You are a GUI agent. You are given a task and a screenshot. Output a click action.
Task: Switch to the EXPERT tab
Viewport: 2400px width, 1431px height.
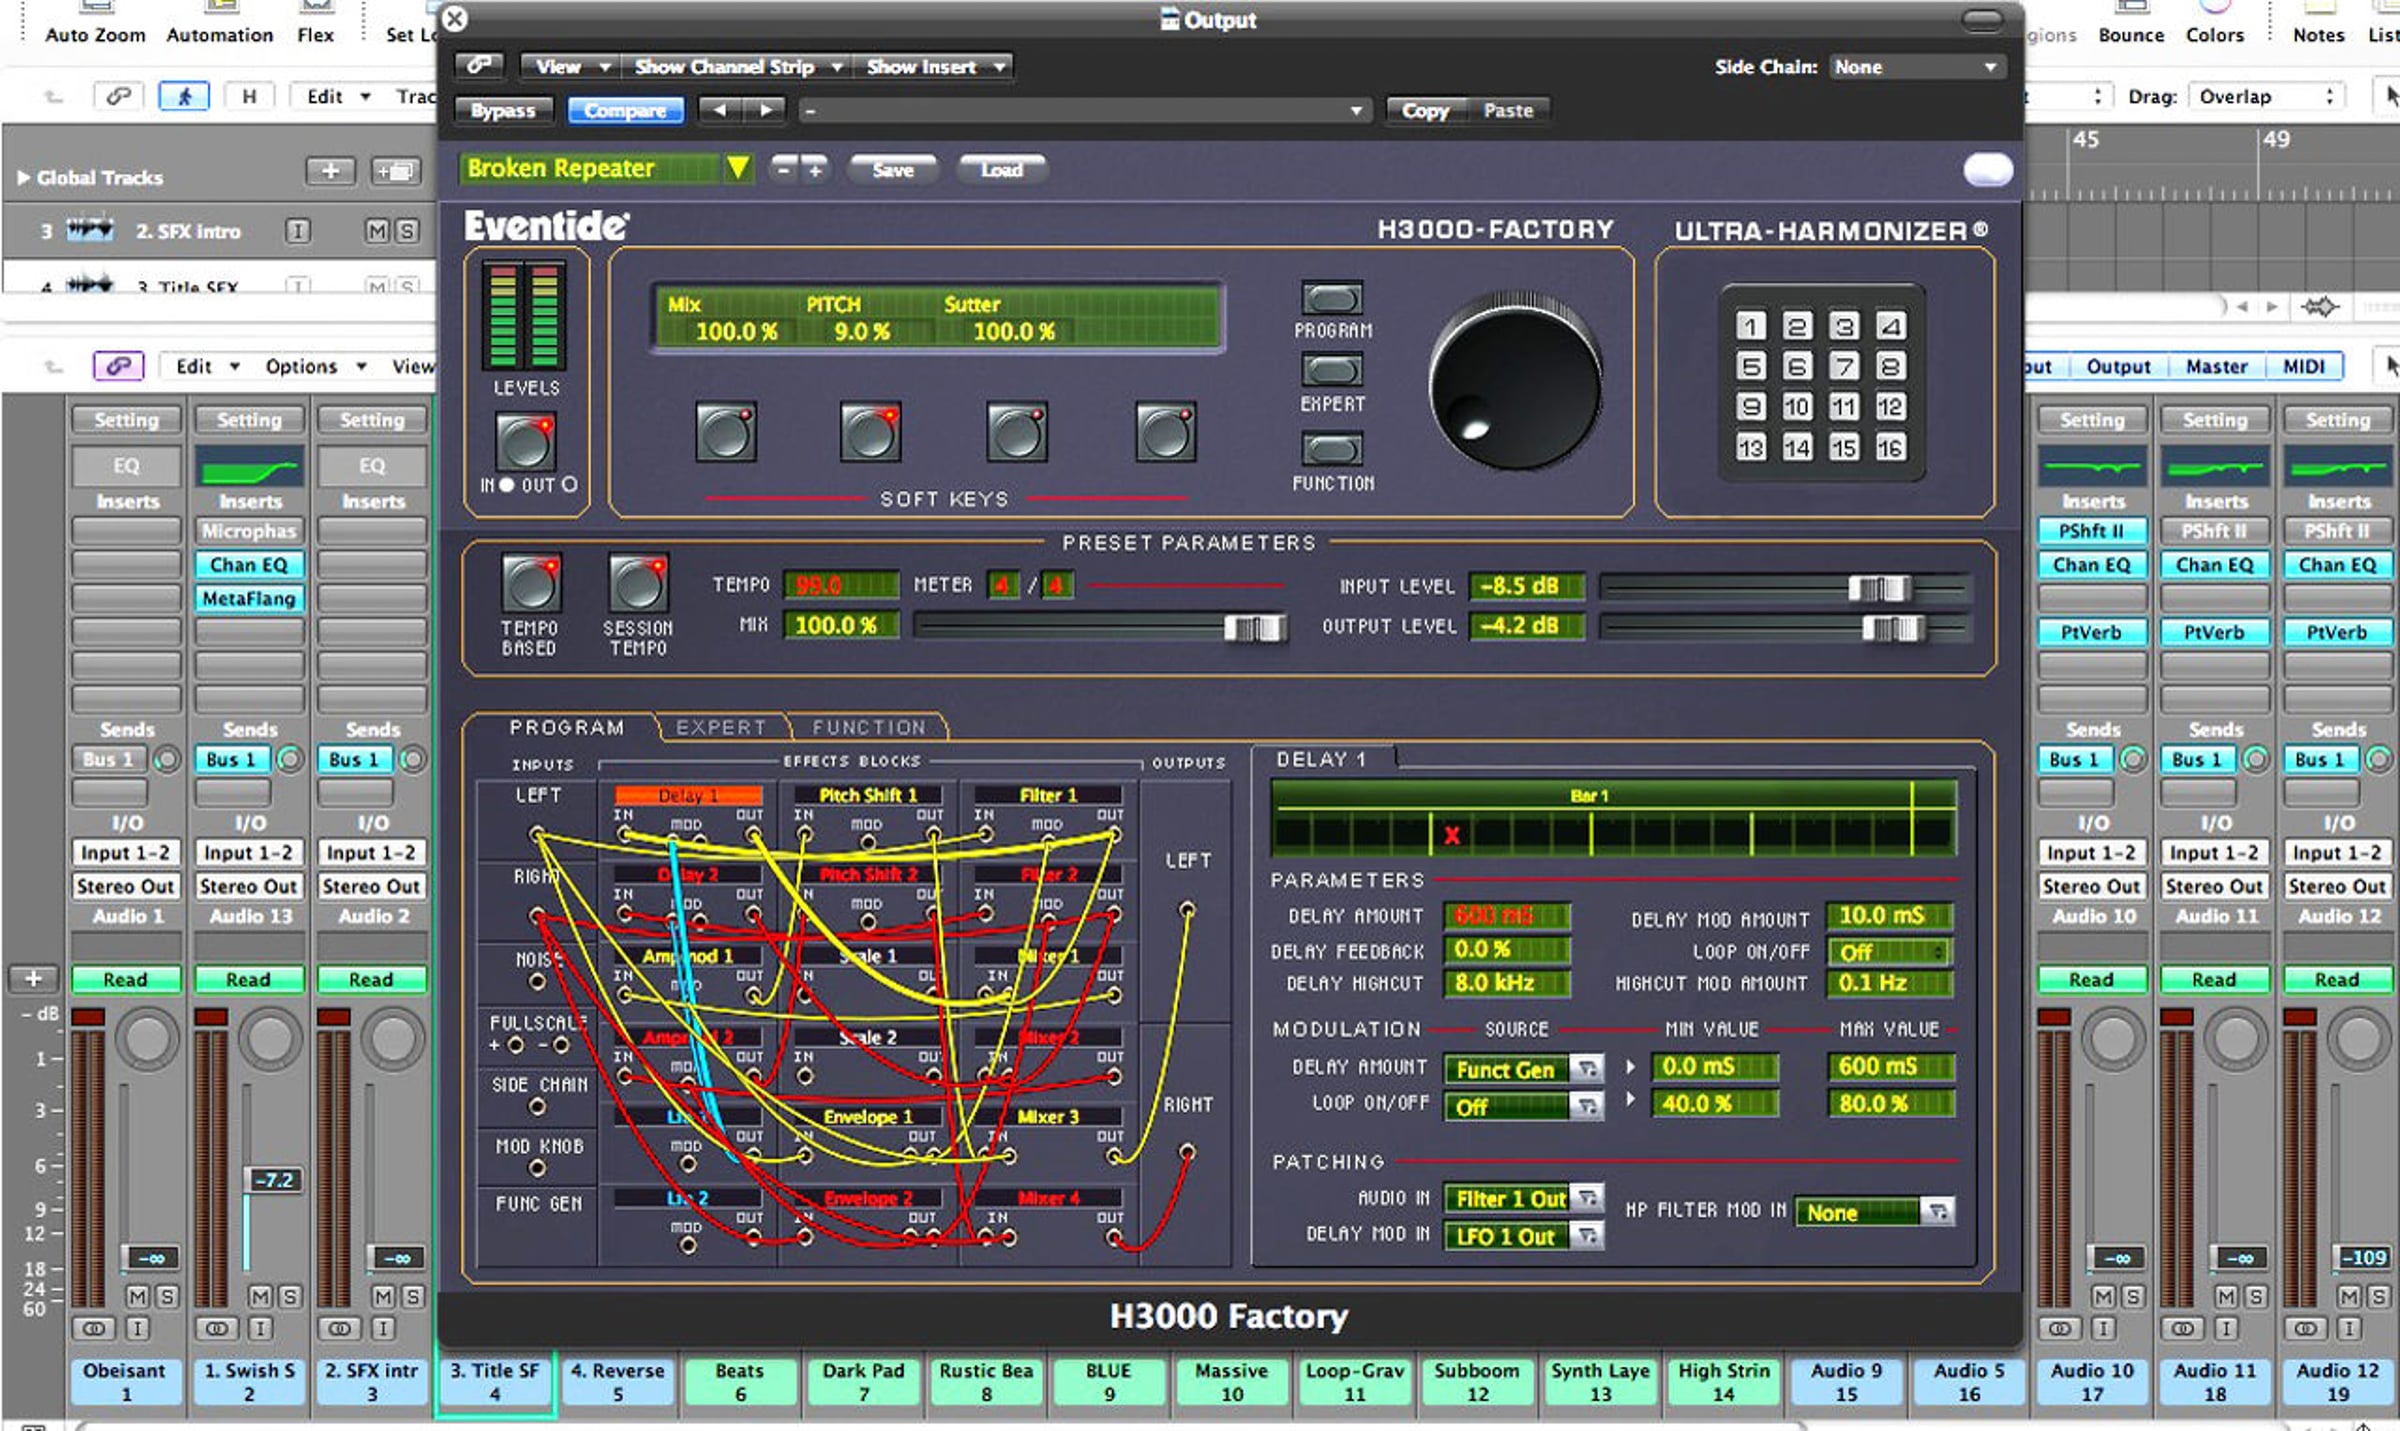721,727
